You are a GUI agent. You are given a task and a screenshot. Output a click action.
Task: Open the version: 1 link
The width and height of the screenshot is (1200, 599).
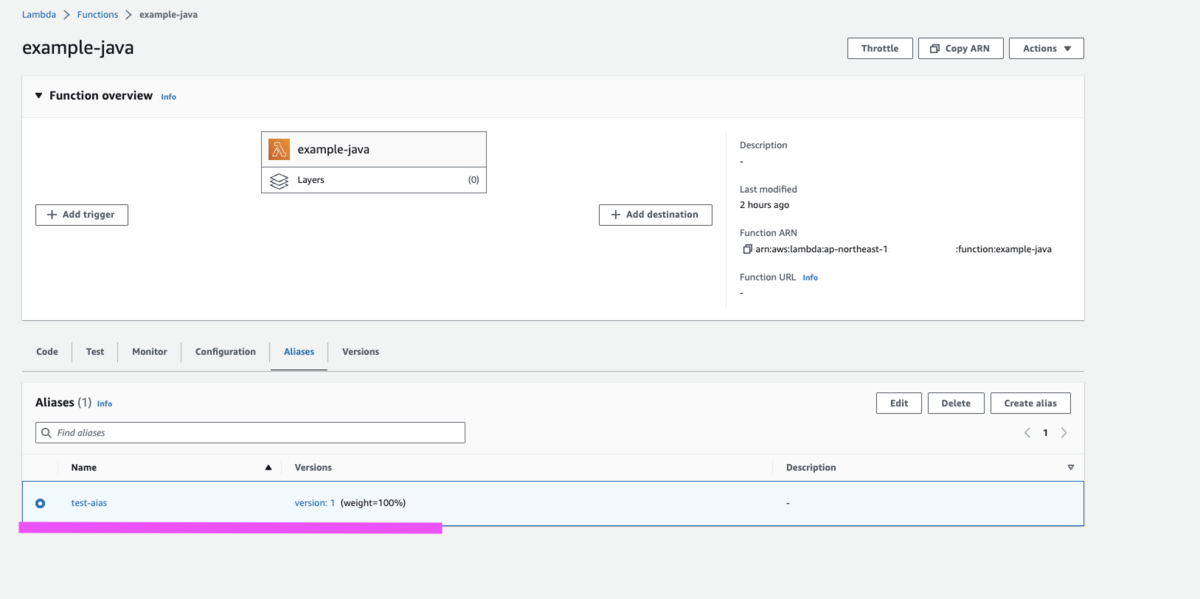pyautogui.click(x=315, y=503)
